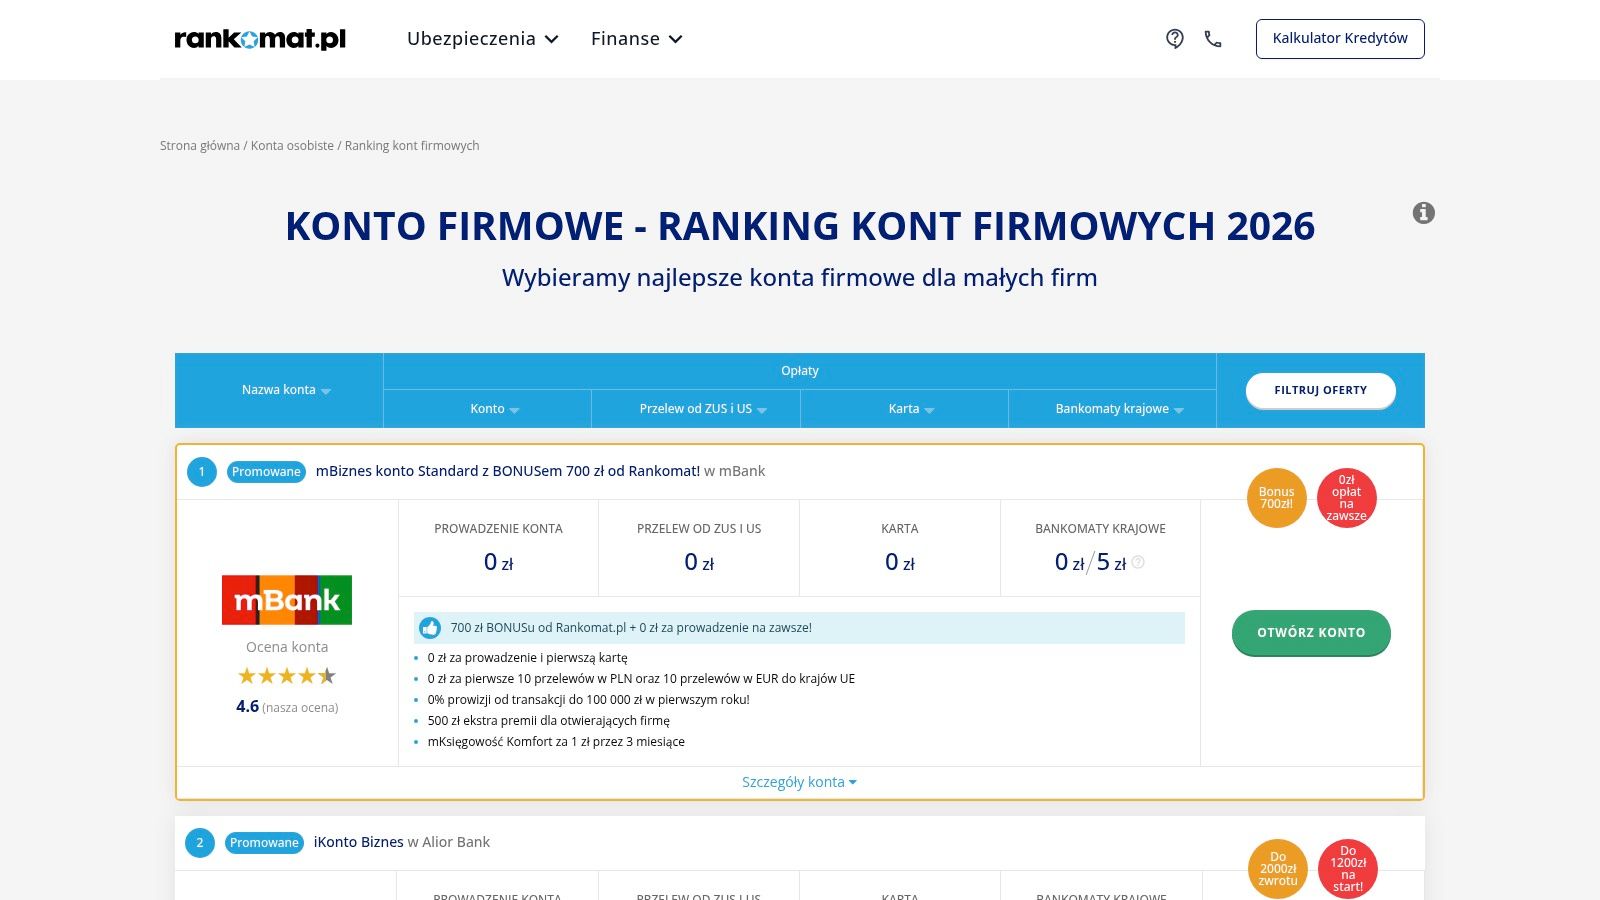This screenshot has height=900, width=1600.
Task: Open the help question mark icon
Action: pyautogui.click(x=1175, y=39)
